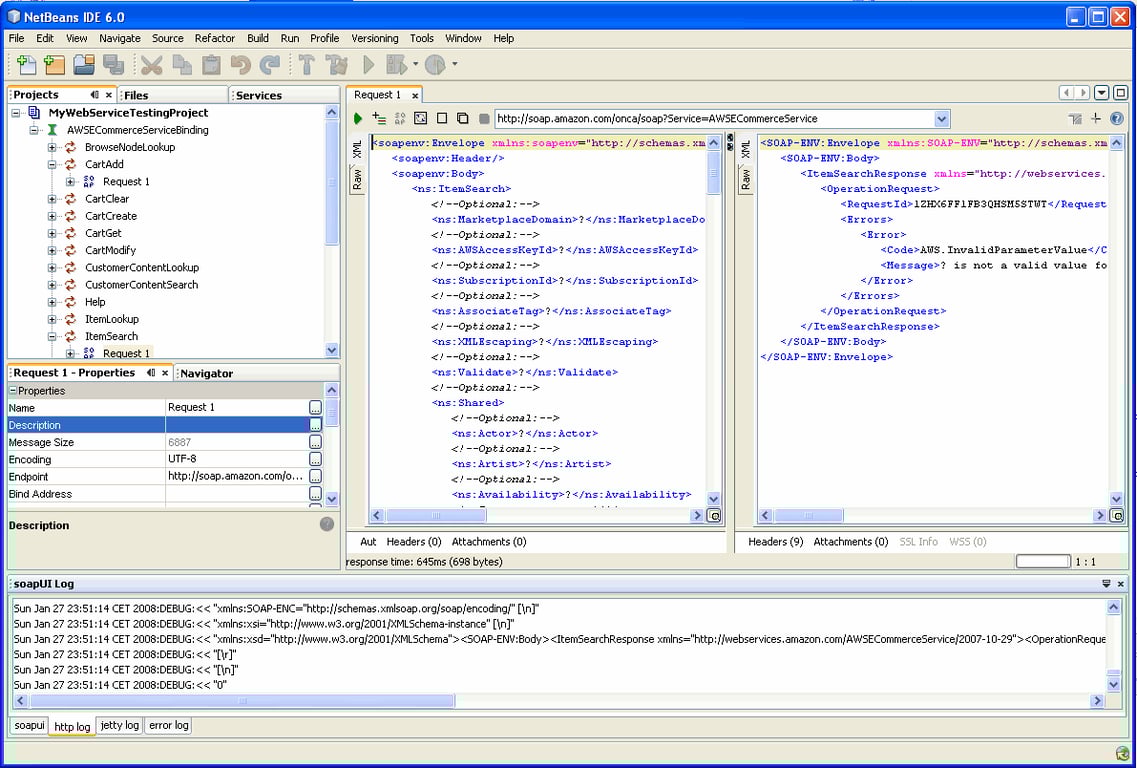Click the green Submit request arrow
Screen dimensions: 1137x768
(358, 119)
